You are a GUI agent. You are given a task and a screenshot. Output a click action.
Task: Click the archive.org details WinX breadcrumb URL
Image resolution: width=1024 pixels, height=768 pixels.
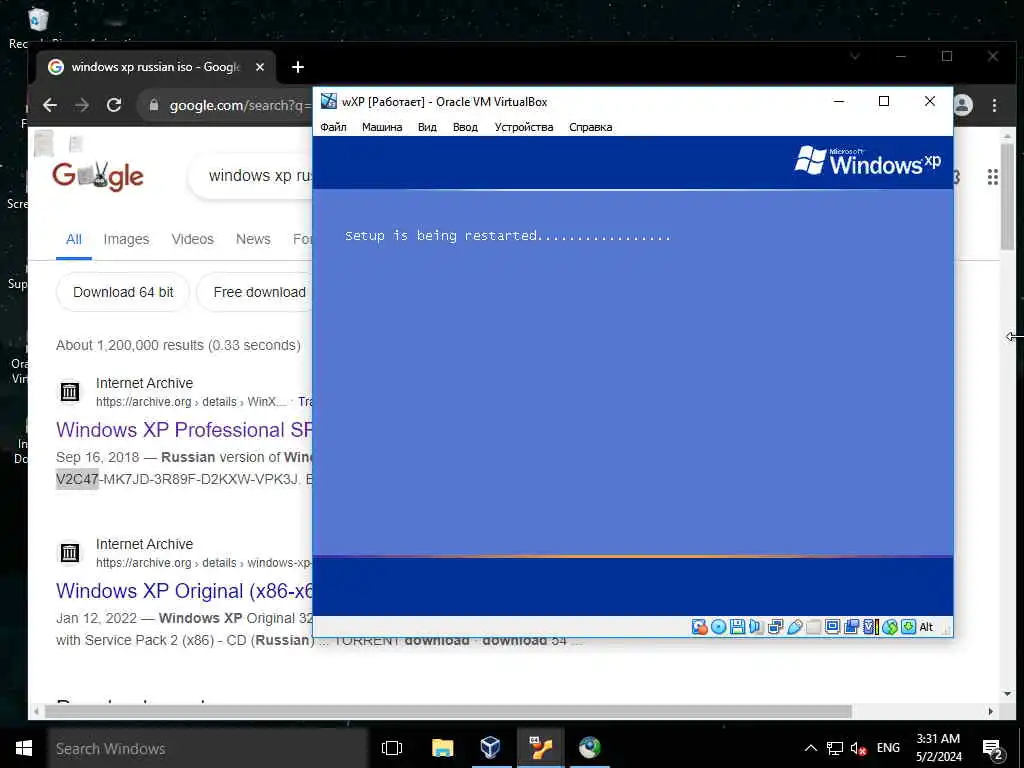pyautogui.click(x=191, y=402)
